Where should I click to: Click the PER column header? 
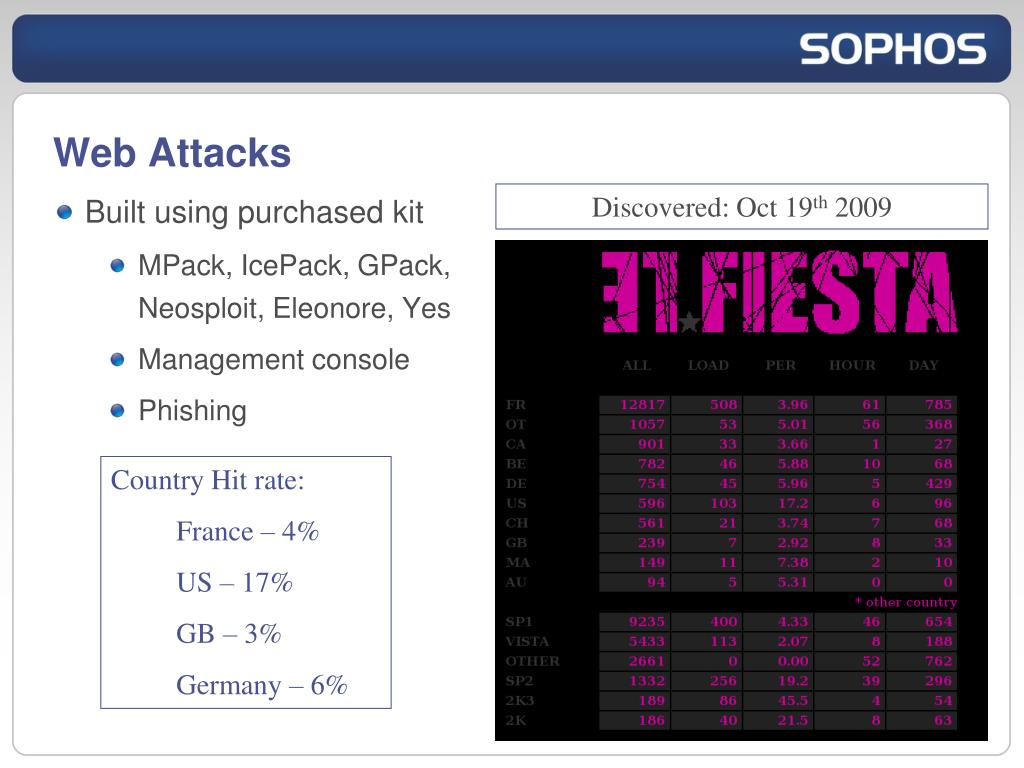780,365
